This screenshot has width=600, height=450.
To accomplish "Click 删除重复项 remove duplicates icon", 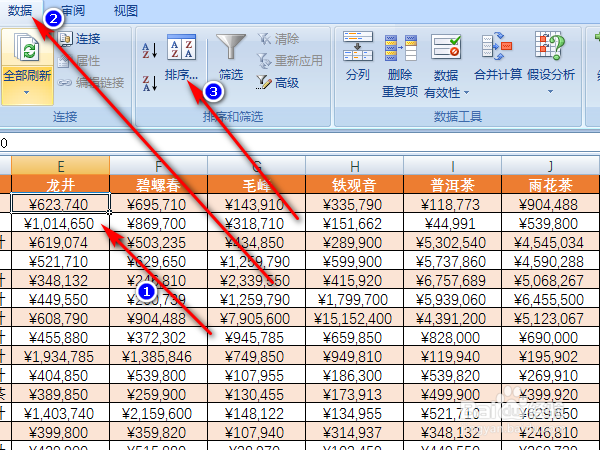I will click(x=400, y=48).
